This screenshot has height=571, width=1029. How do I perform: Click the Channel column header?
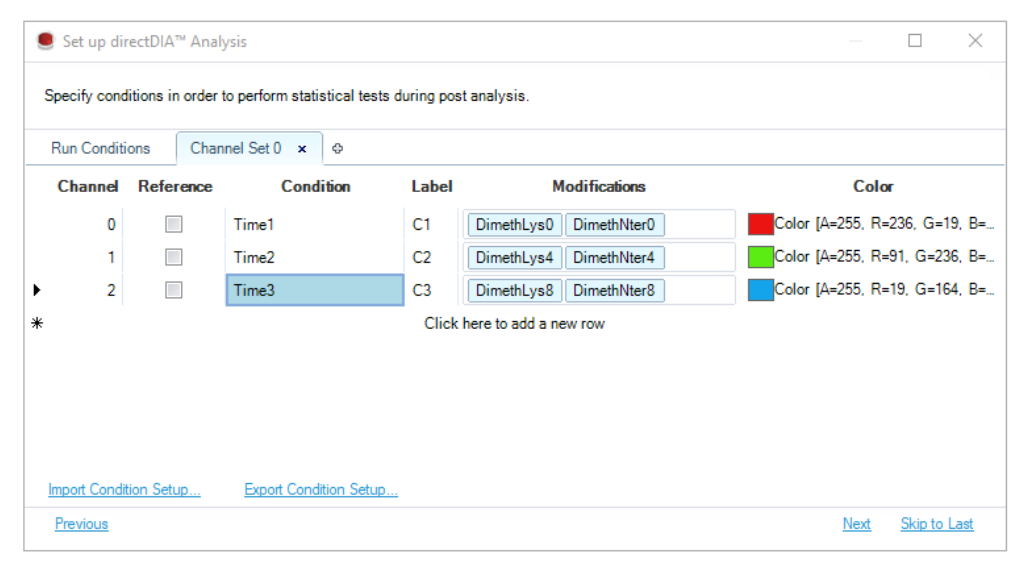(x=88, y=186)
